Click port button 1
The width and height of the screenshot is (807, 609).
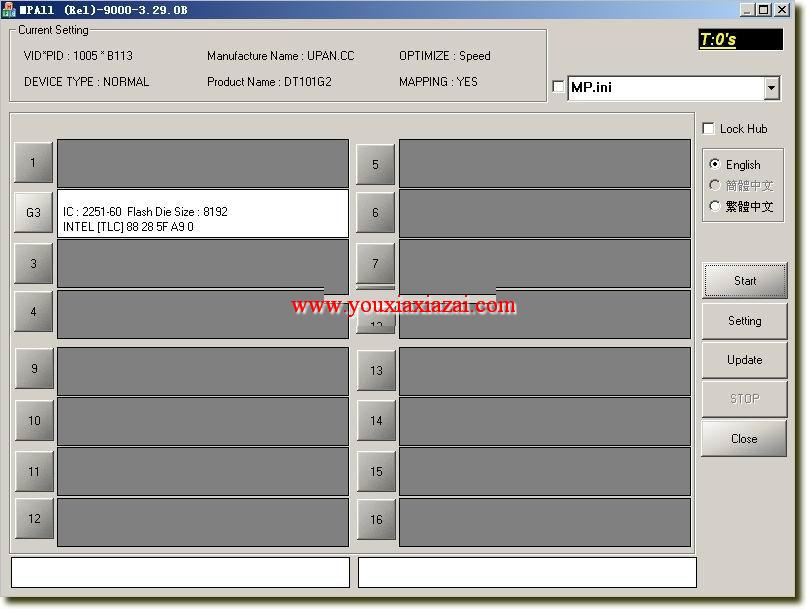click(33, 163)
